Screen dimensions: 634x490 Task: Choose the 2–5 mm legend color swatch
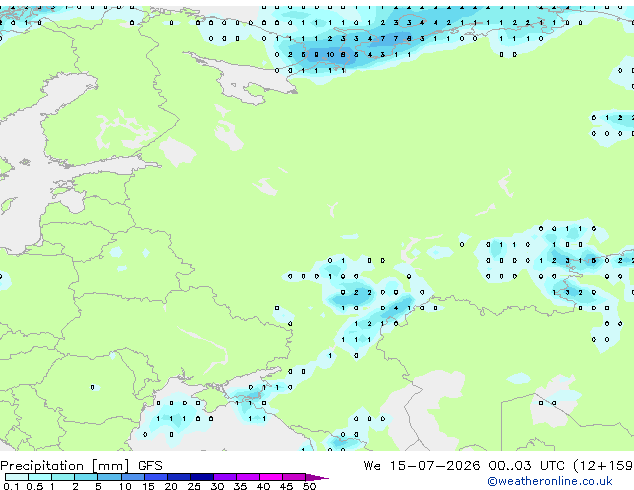86,477
